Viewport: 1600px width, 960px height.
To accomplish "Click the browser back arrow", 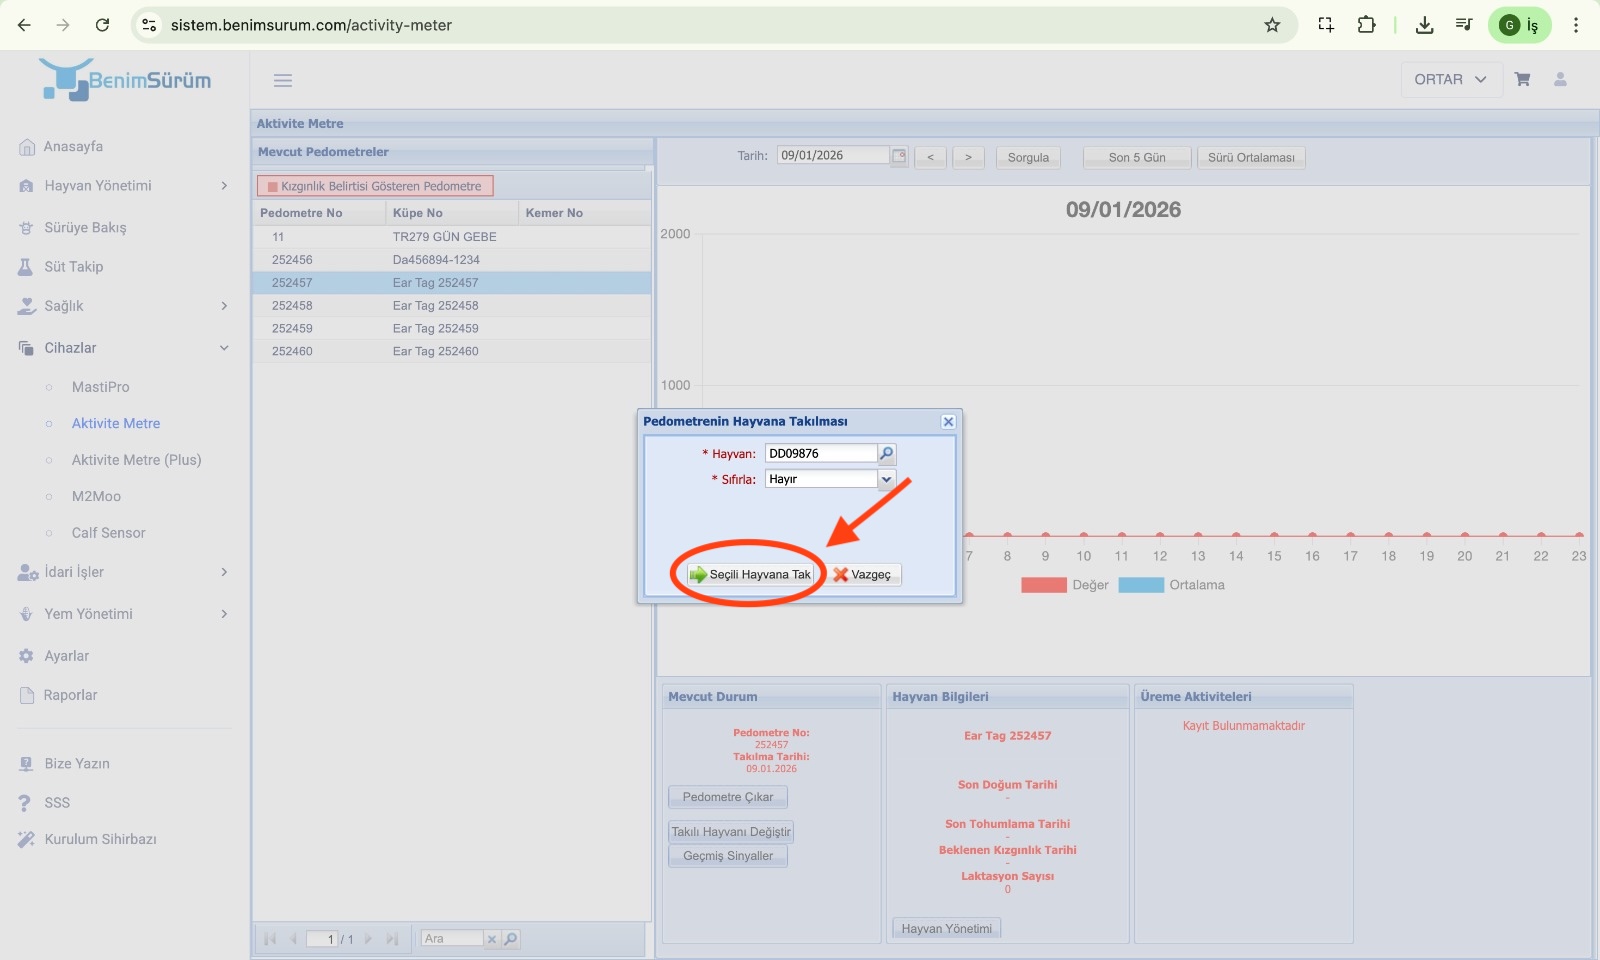I will 24,25.
